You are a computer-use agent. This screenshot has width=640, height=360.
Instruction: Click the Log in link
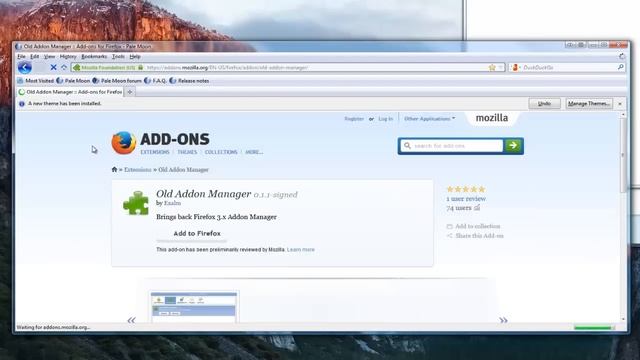pos(385,119)
